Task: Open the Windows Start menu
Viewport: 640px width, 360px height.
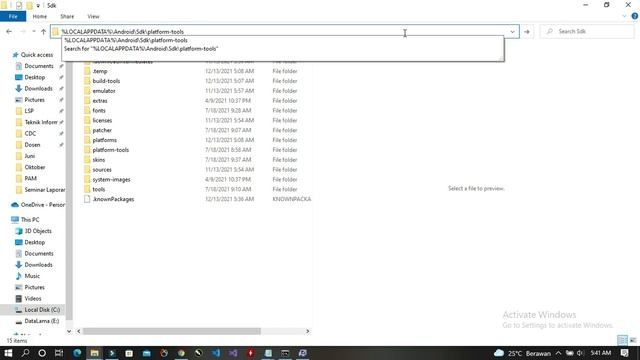Action: 8,353
